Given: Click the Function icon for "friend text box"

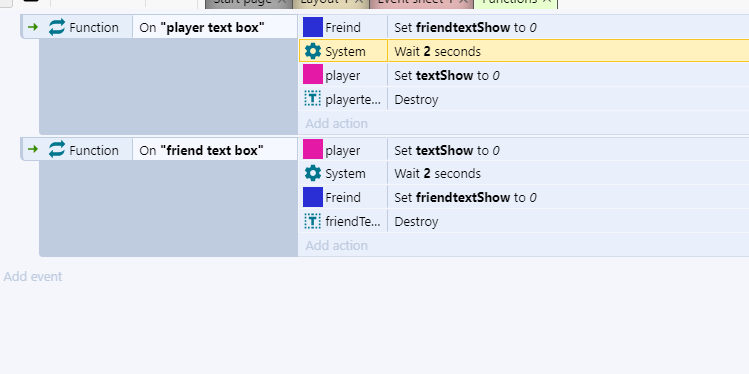Looking at the screenshot, I should tap(56, 150).
